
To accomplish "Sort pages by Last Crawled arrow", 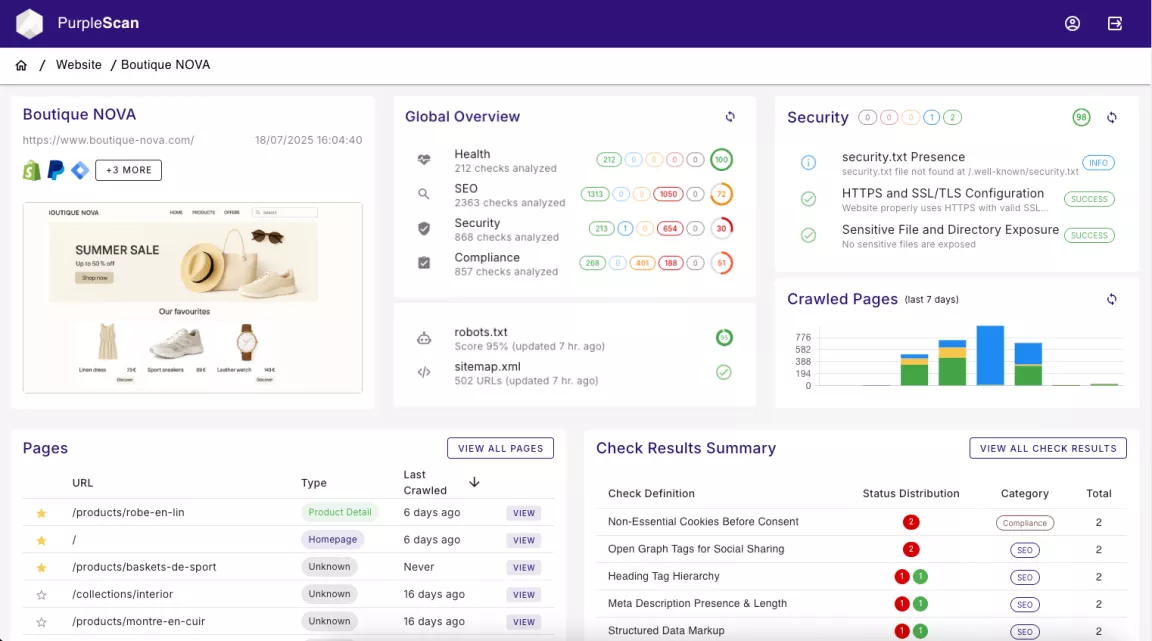I will pos(474,482).
